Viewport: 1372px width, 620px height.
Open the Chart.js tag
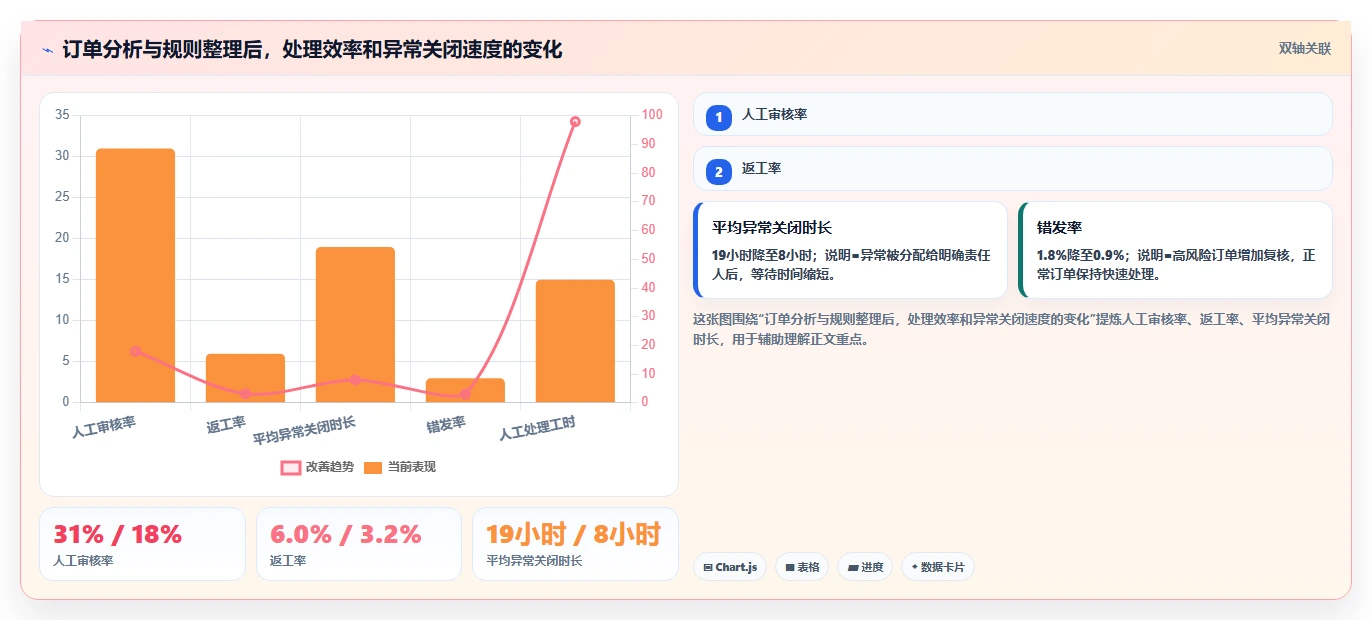click(x=730, y=567)
